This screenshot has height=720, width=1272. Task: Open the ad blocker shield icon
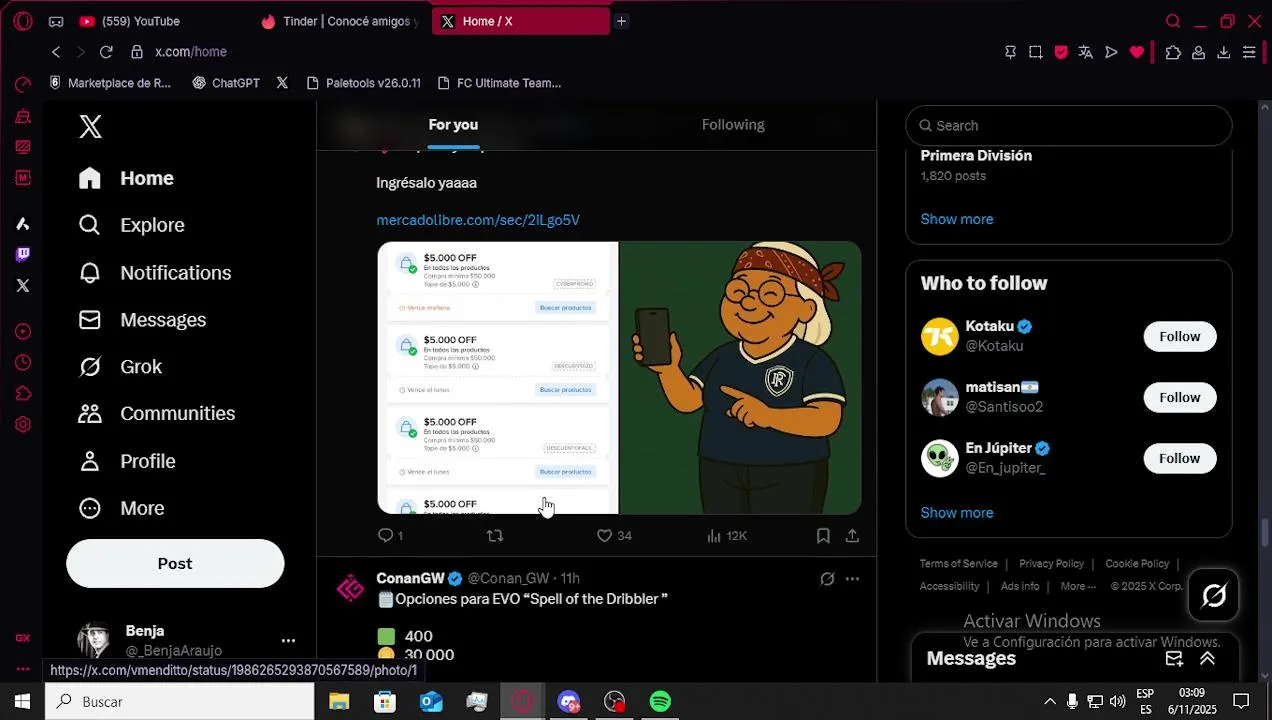tap(1061, 52)
